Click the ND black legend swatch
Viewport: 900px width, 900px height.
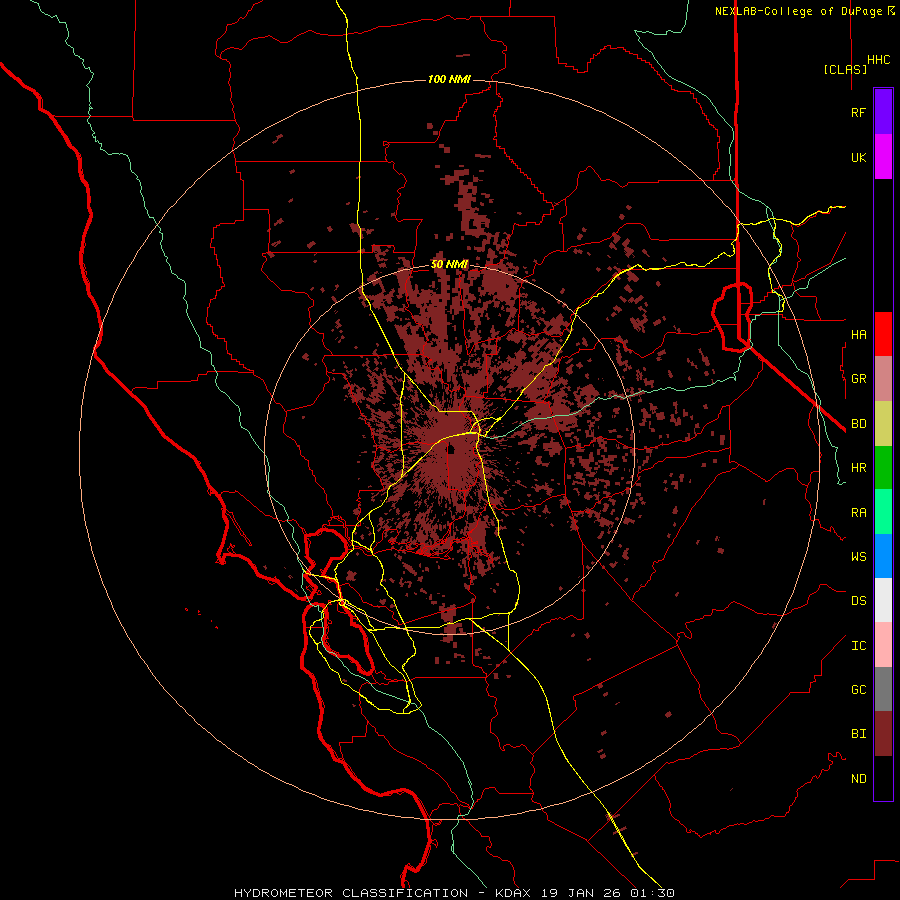pos(883,778)
